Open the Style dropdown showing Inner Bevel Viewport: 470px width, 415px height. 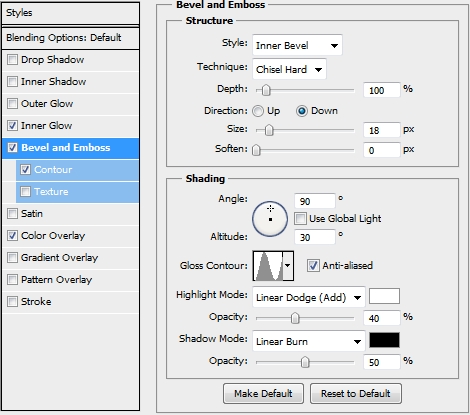(x=297, y=45)
